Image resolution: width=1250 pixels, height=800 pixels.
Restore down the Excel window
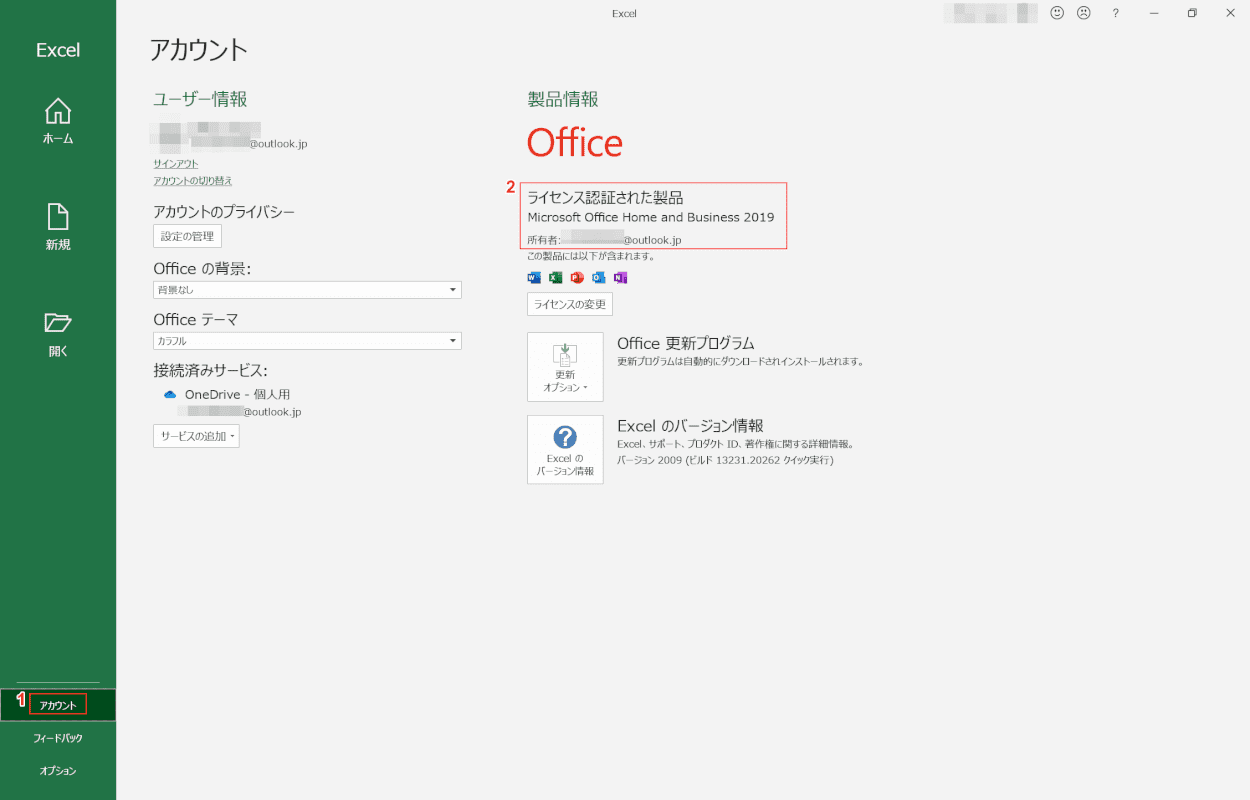[1192, 13]
